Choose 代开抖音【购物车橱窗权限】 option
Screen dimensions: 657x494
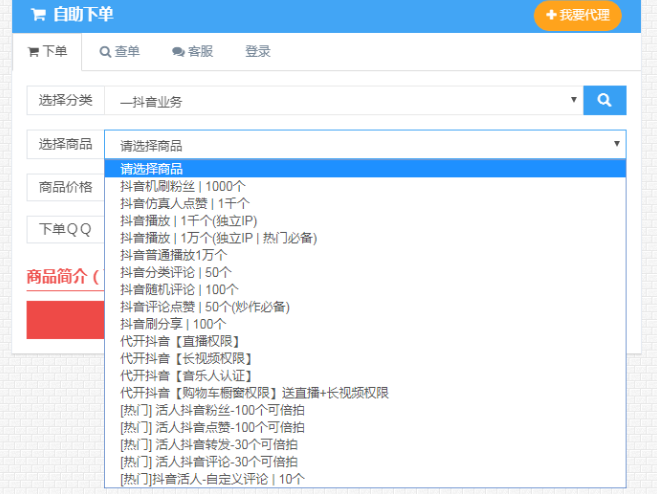pyautogui.click(x=365, y=393)
